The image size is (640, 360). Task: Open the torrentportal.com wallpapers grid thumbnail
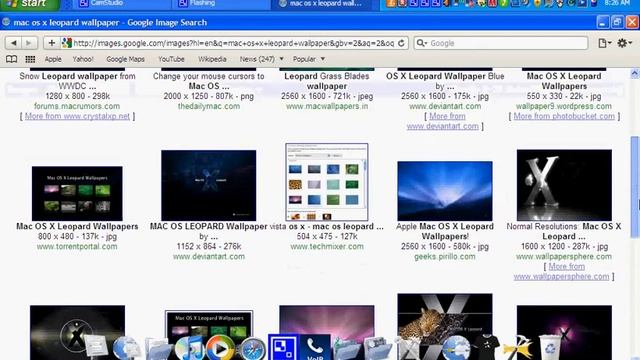pos(77,193)
